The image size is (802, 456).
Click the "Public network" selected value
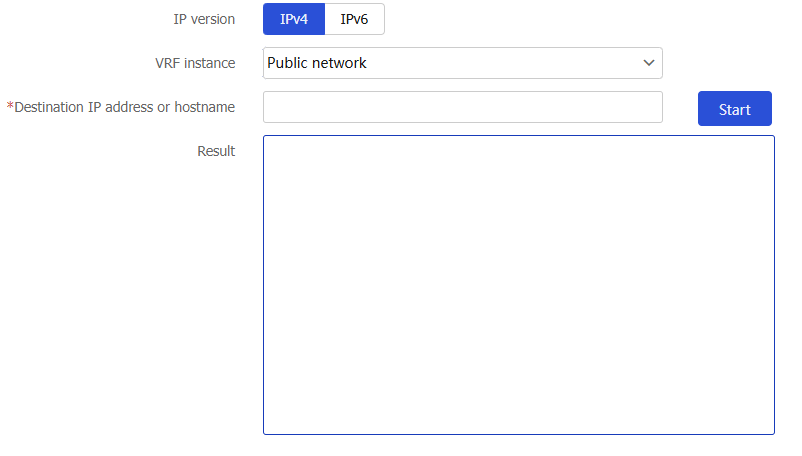317,63
